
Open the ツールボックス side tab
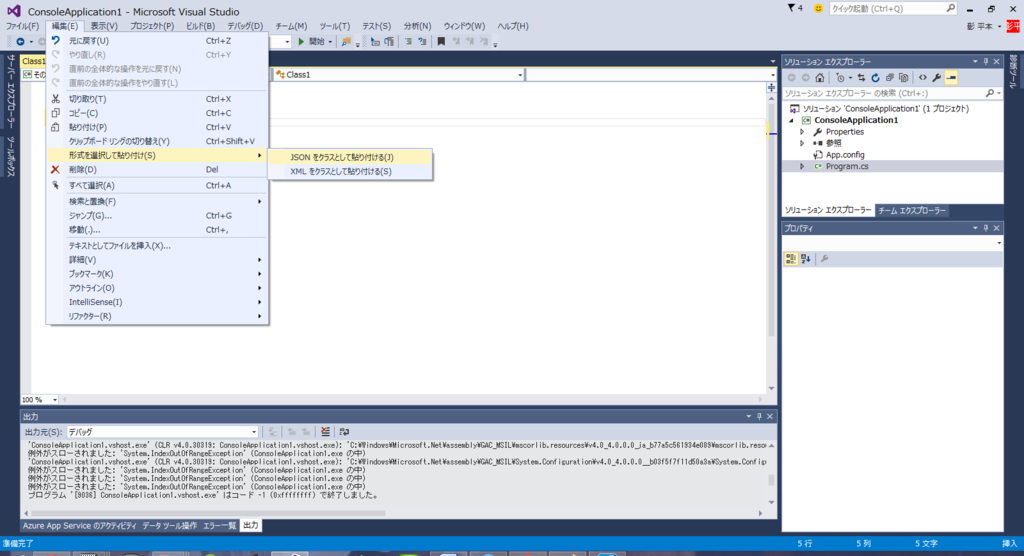click(11, 157)
